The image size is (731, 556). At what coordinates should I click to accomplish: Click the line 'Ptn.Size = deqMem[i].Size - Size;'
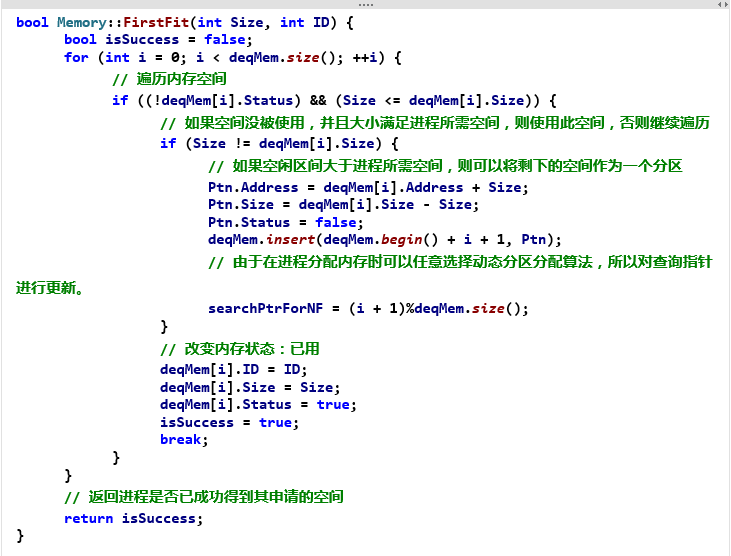[x=343, y=205]
